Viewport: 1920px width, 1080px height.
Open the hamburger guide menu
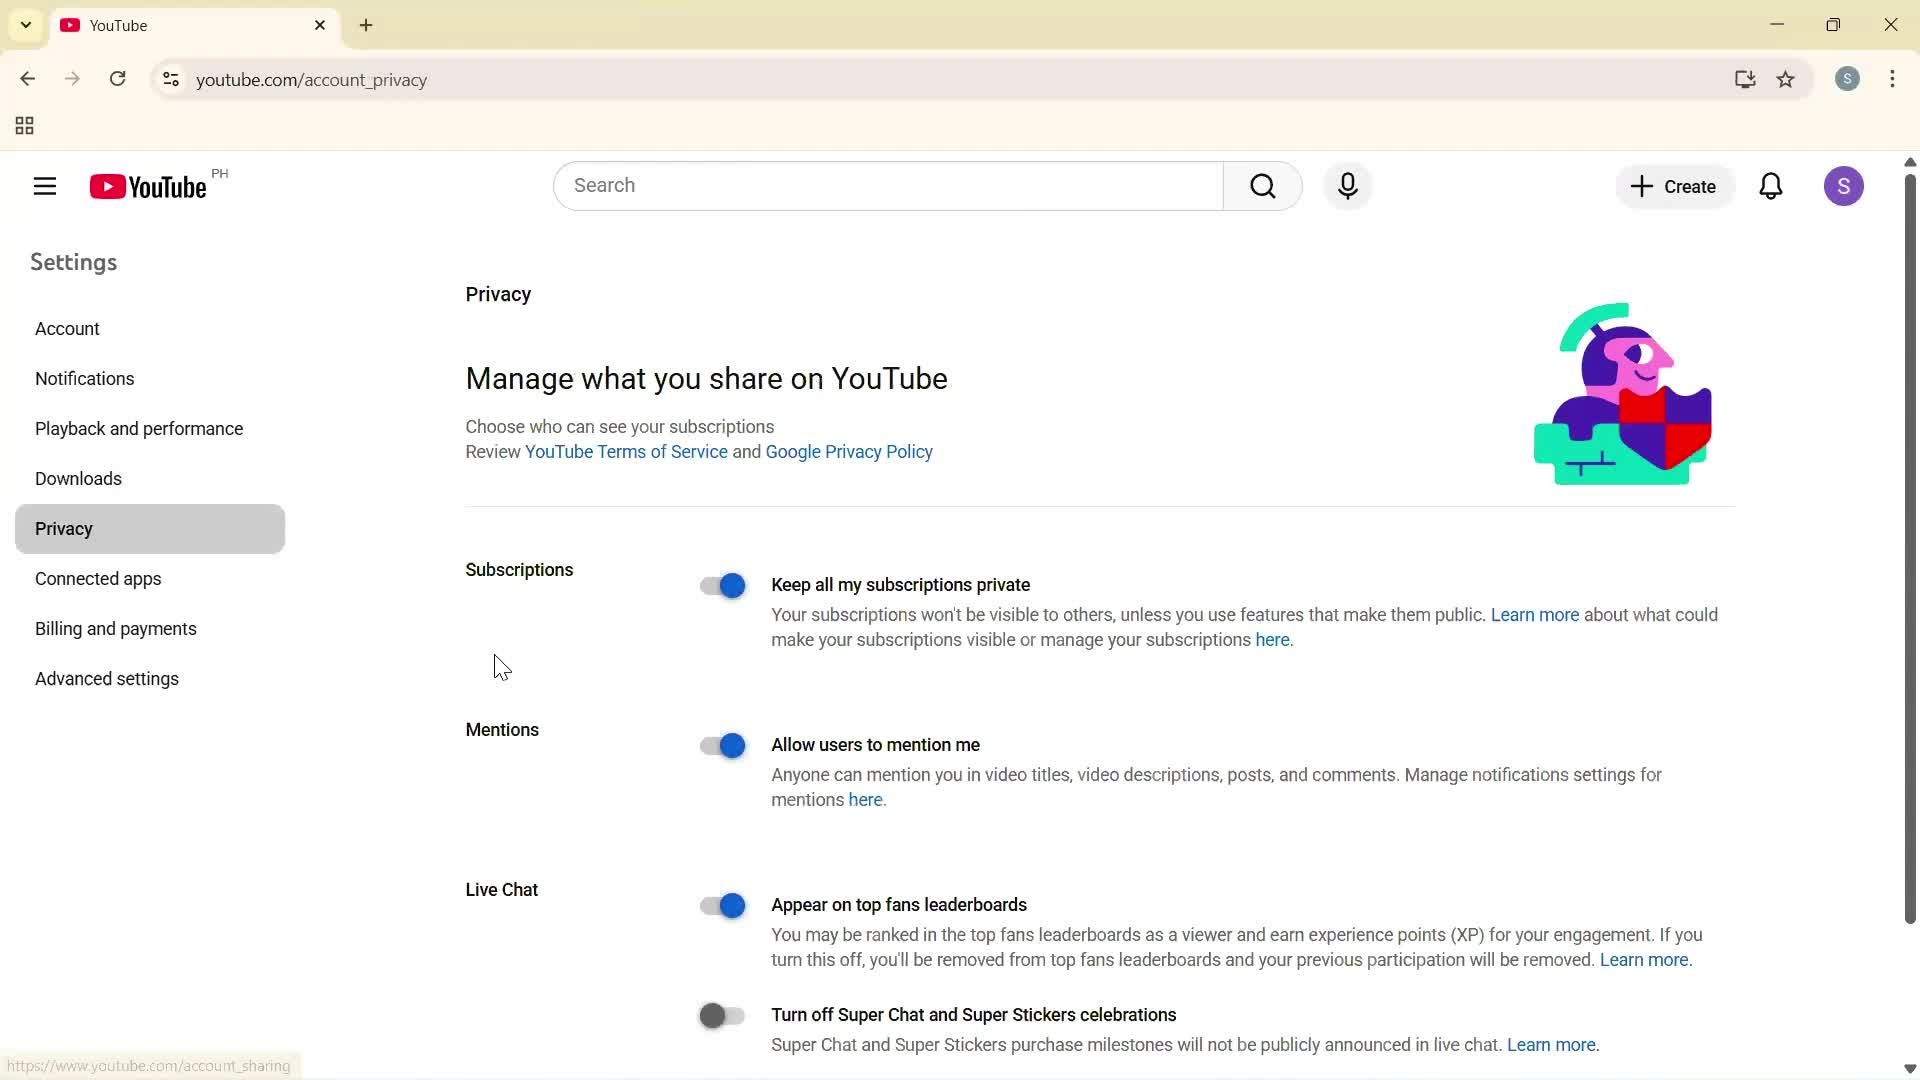click(45, 186)
